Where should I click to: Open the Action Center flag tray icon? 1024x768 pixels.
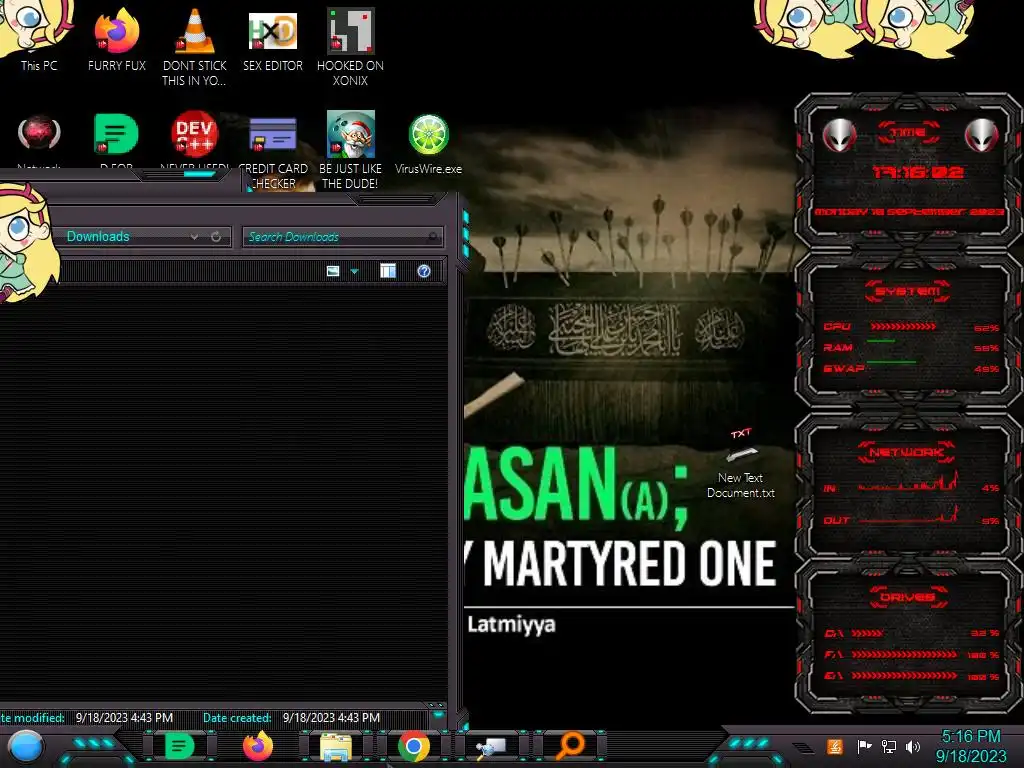pyautogui.click(x=864, y=746)
